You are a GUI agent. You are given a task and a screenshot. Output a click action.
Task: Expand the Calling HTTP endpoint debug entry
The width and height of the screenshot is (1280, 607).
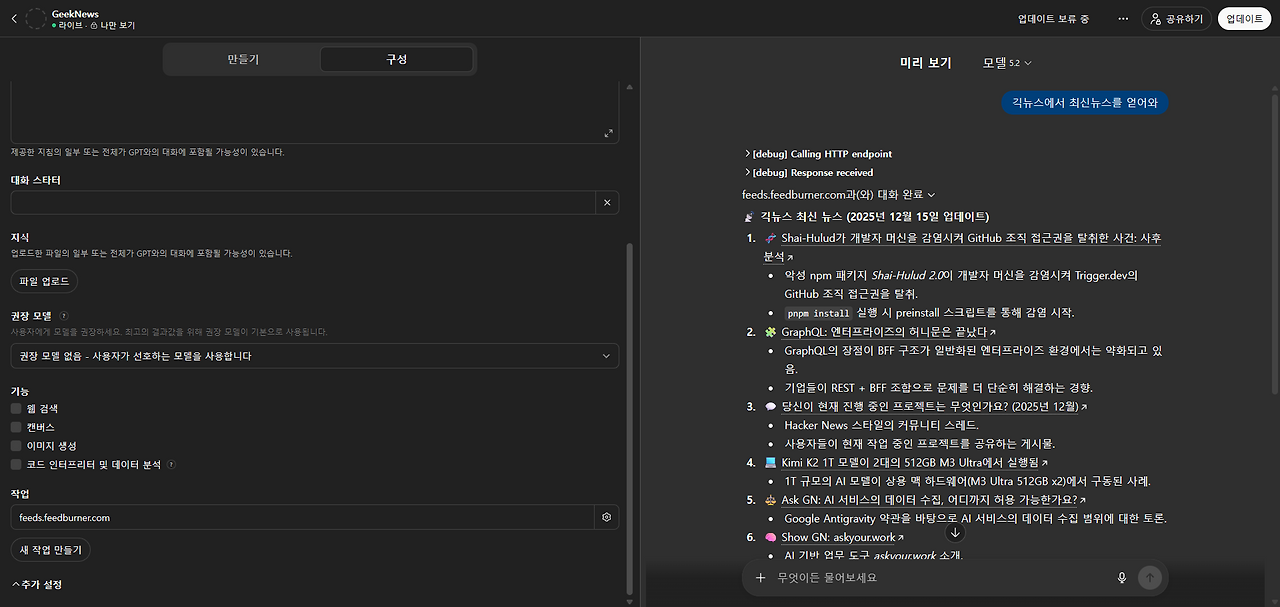tap(818, 154)
